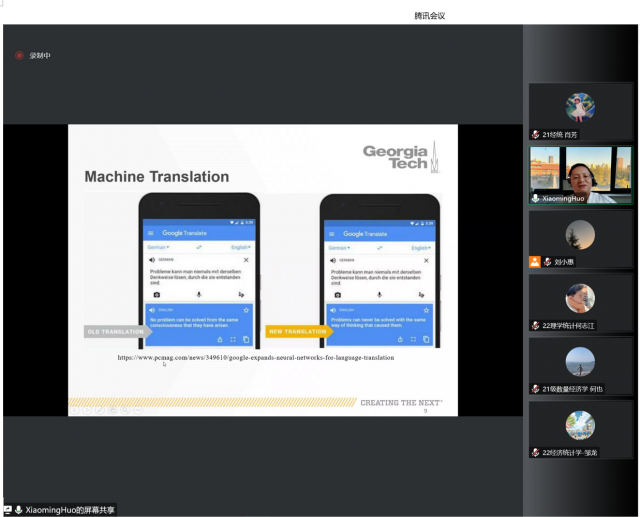640x517 pixels.
Task: Go to previous slide via slideshow arrow
Action: (x=74, y=410)
